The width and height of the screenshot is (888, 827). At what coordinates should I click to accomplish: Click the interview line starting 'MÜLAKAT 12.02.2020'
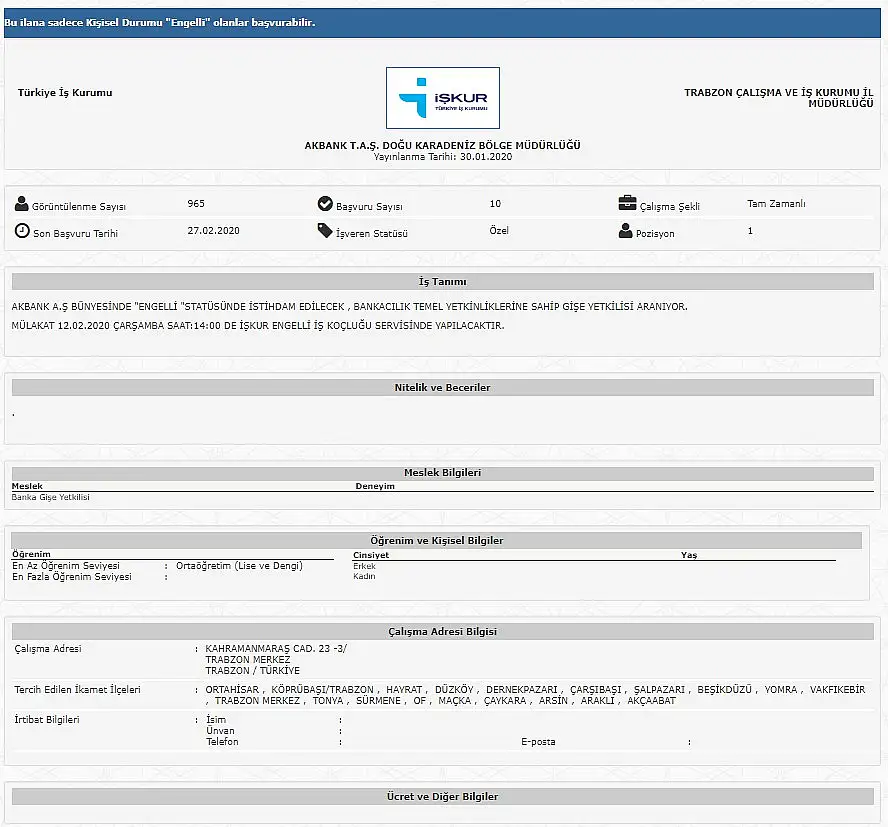point(258,326)
